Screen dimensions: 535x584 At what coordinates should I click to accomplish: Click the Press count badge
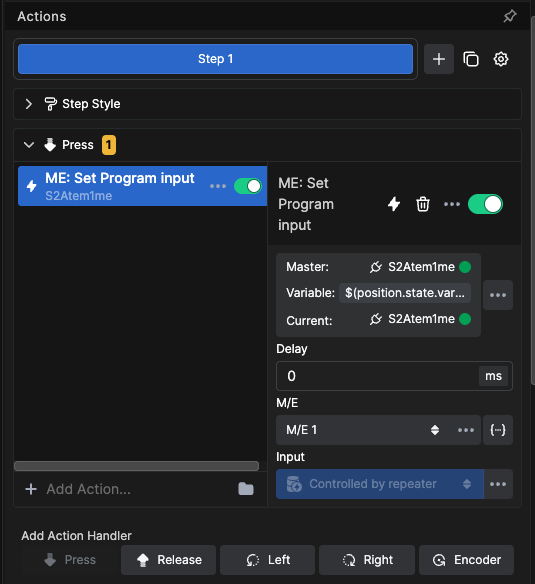pos(109,145)
